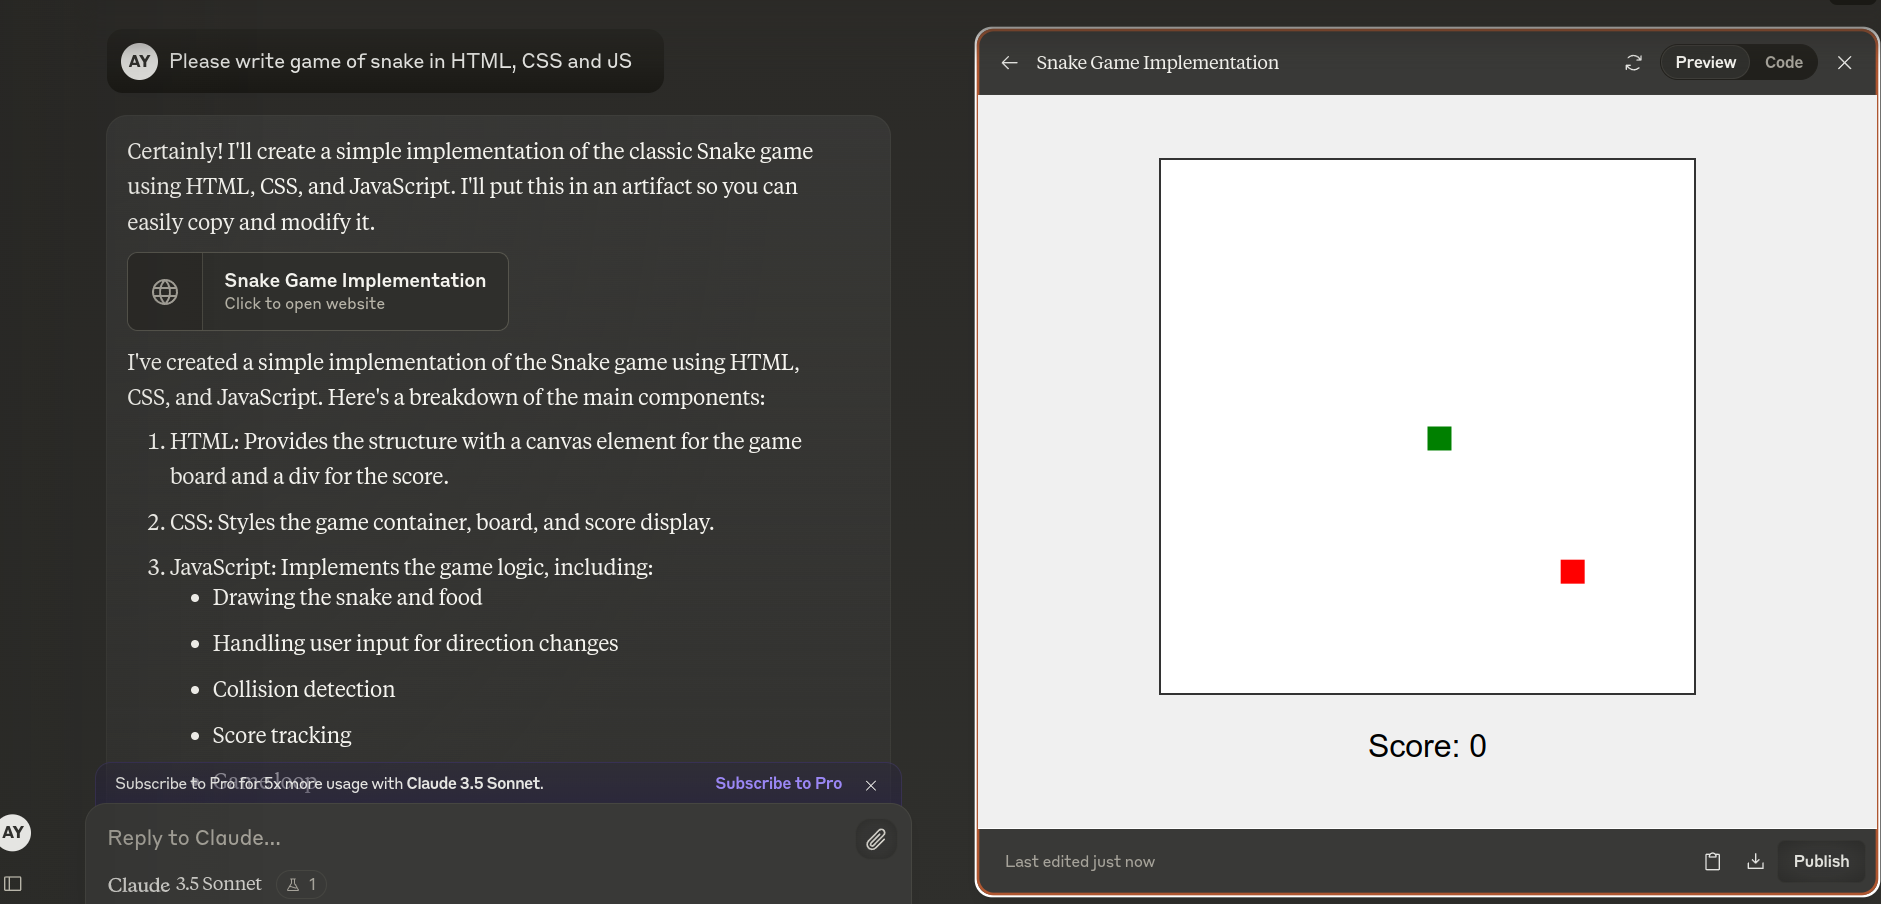This screenshot has width=1881, height=904.
Task: Click Drawing the snake and food bullet
Action: (x=347, y=597)
